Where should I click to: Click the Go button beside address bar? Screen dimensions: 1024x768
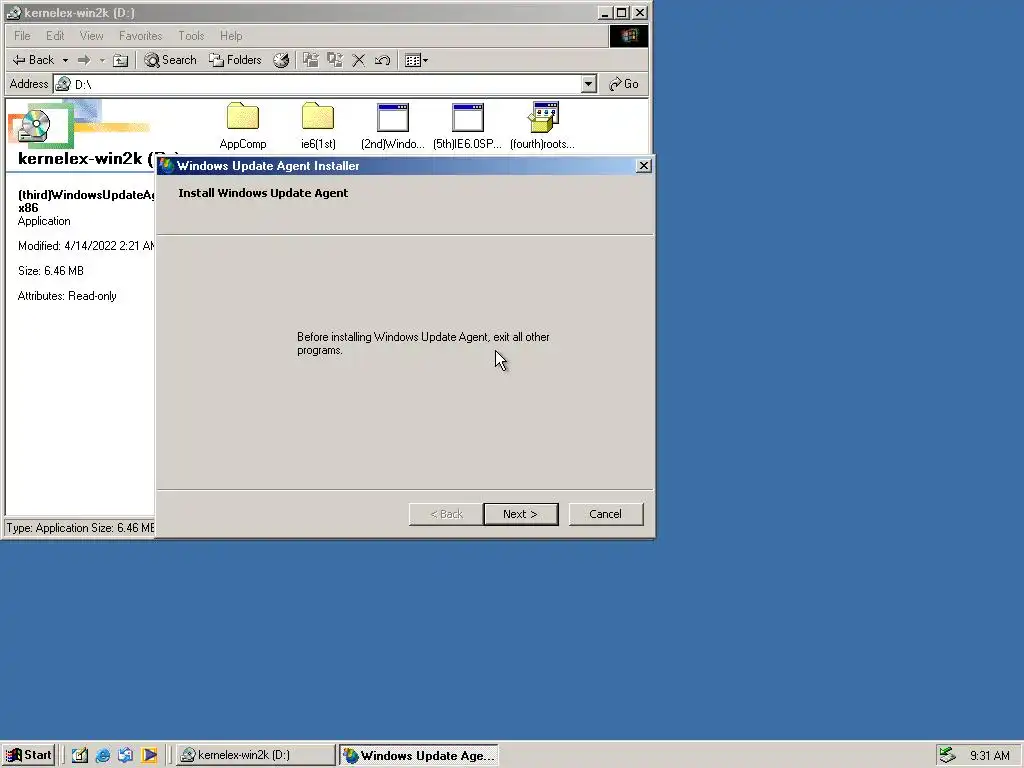(624, 84)
